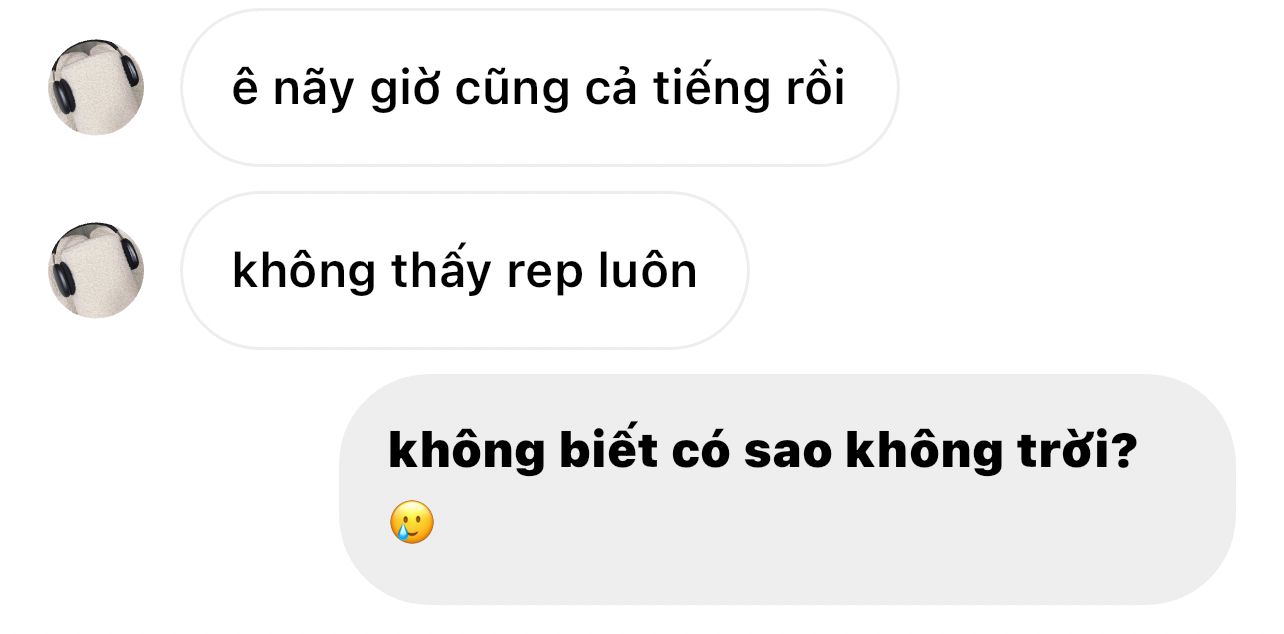
Task: Select the teary smiling emoji in the reply
Action: [412, 523]
